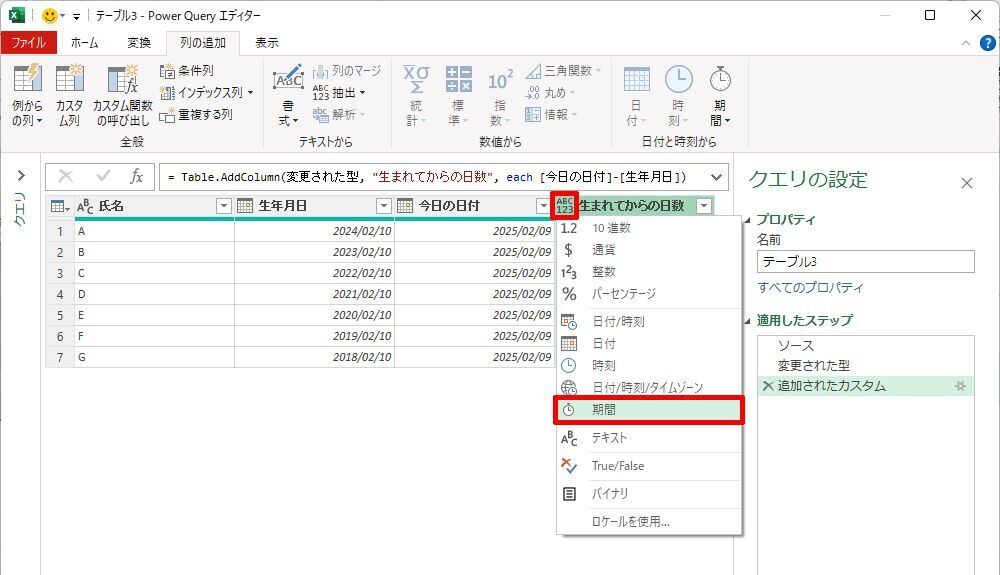Viewport: 1000px width, 575px height.
Task: Click the fx formula icon
Action: [136, 177]
